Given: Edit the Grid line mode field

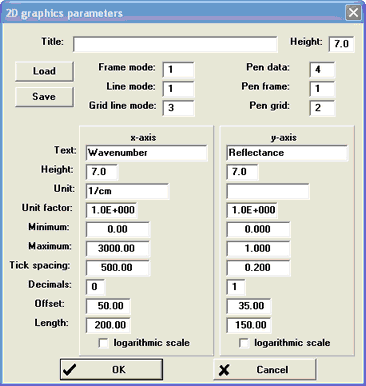Looking at the screenshot, I should click(178, 108).
